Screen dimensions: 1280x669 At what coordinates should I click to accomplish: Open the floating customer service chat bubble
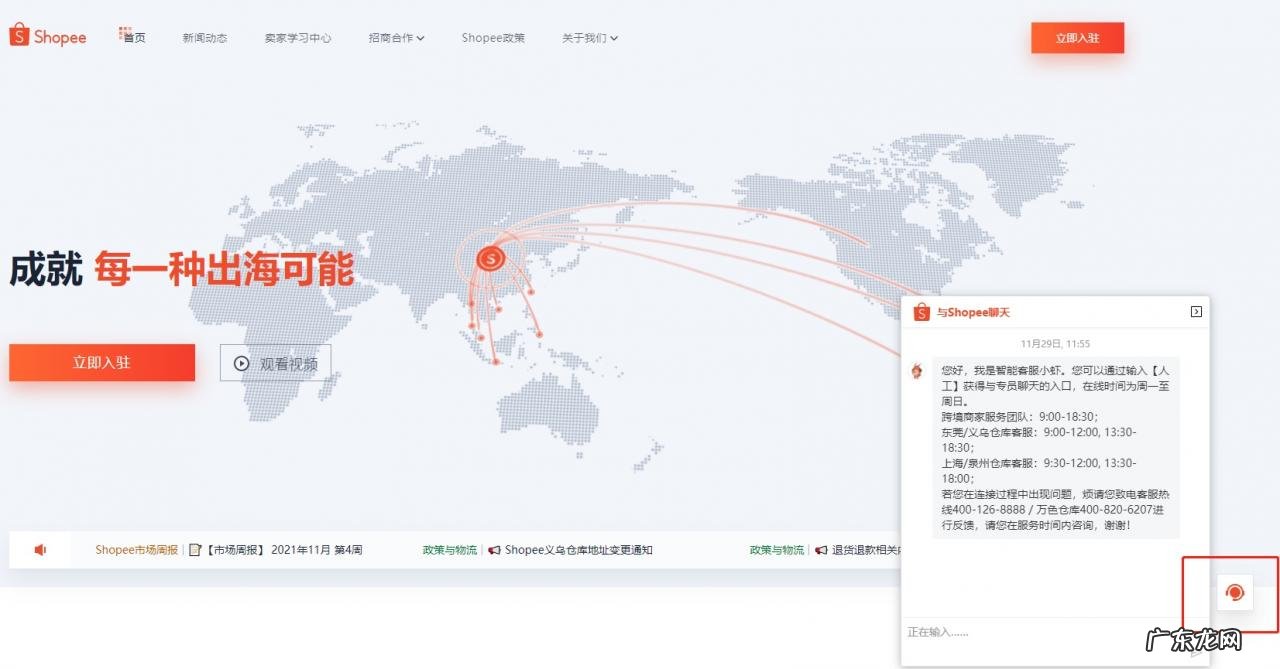pos(1234,592)
